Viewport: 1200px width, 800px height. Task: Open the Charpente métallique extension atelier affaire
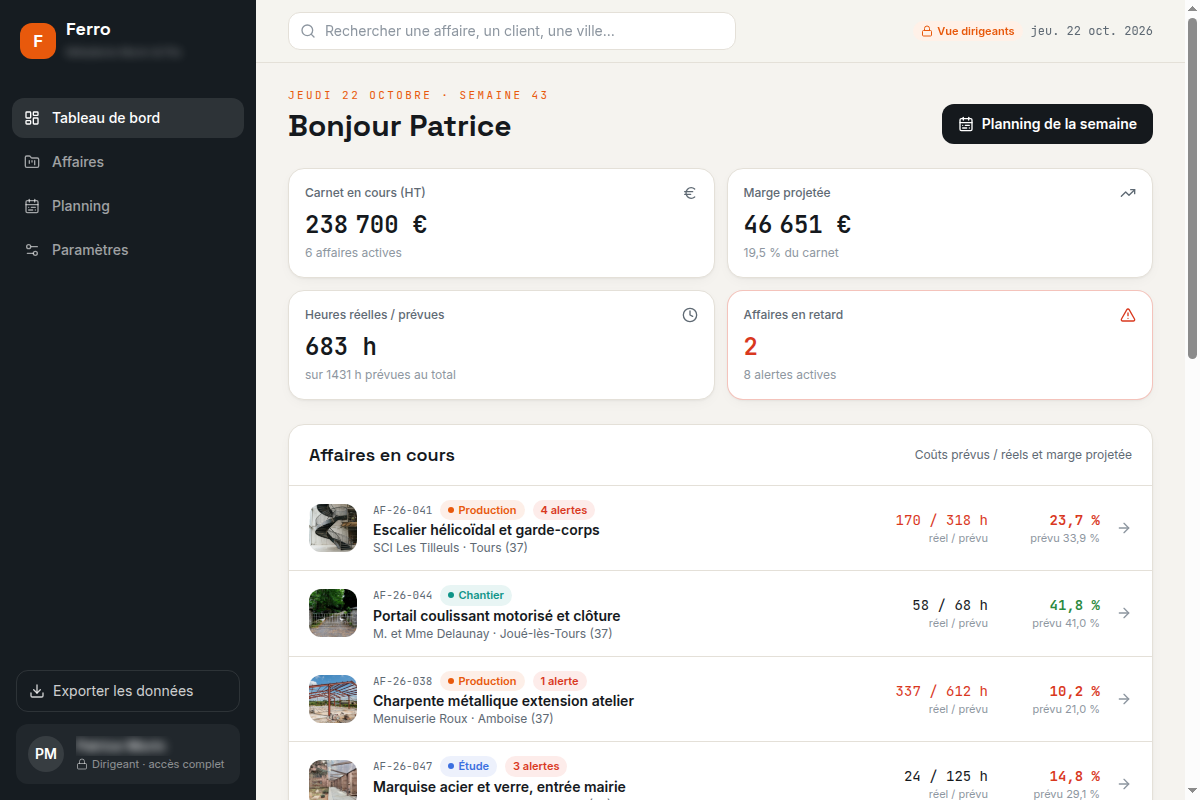coord(720,699)
